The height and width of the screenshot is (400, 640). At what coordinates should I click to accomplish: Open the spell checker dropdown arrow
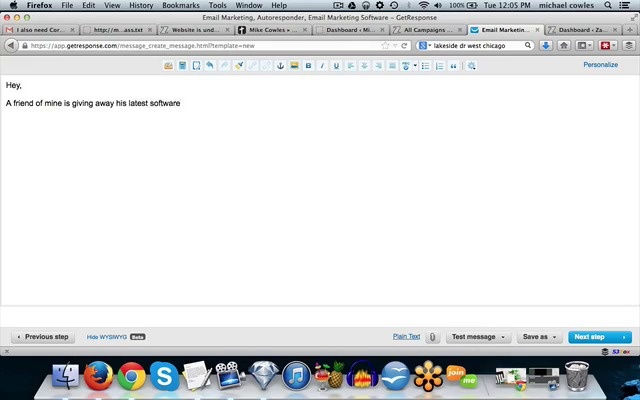[415, 66]
